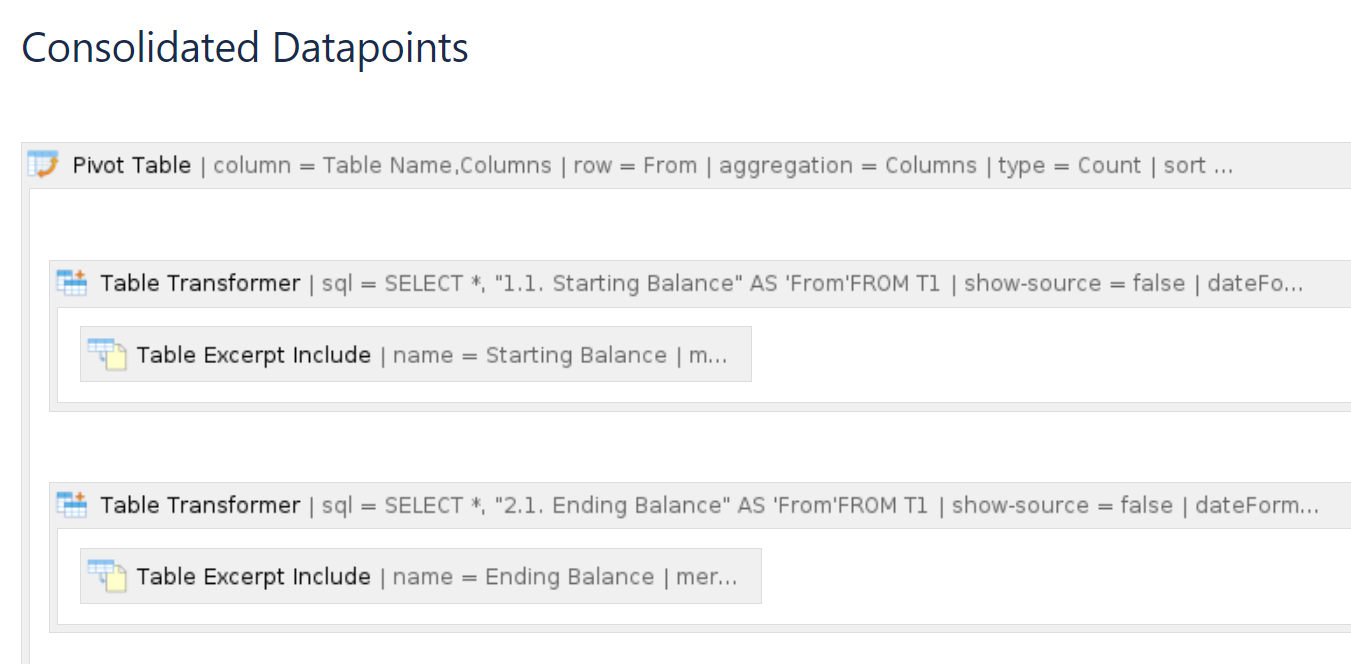Click the Pivot Table macro icon
This screenshot has width=1351, height=664.
point(43,164)
